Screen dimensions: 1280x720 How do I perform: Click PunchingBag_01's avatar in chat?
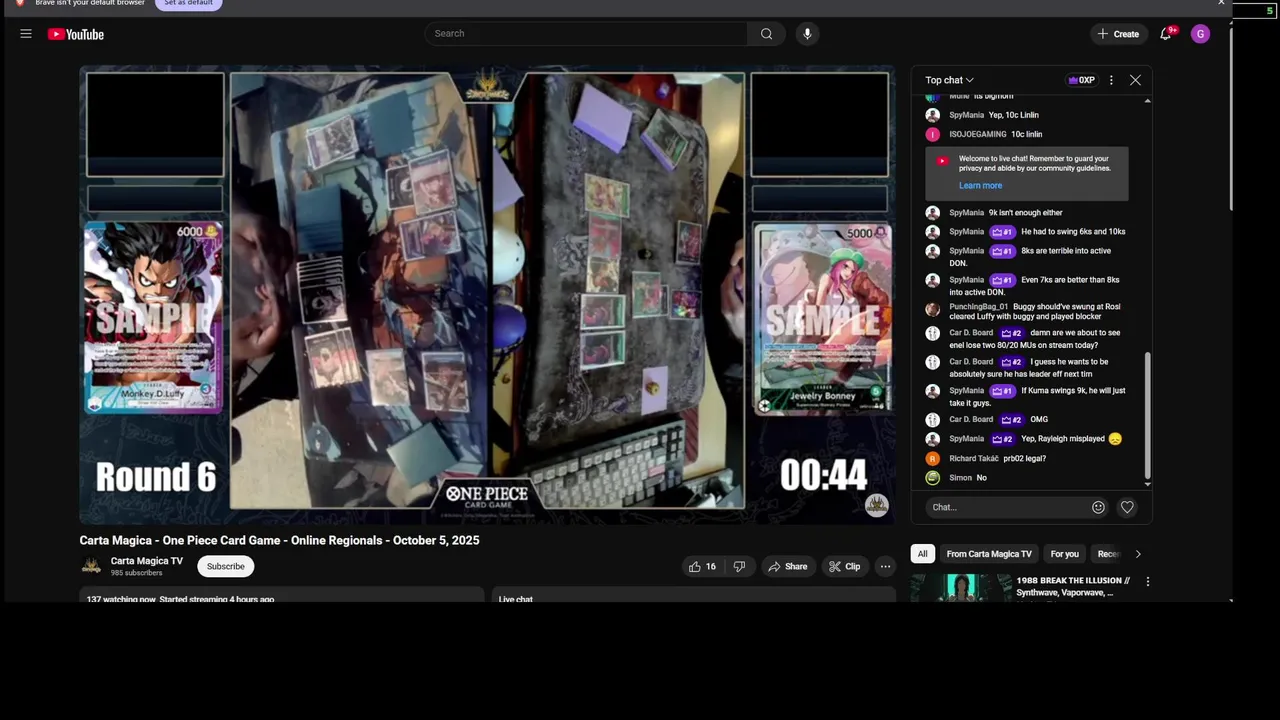pos(933,310)
